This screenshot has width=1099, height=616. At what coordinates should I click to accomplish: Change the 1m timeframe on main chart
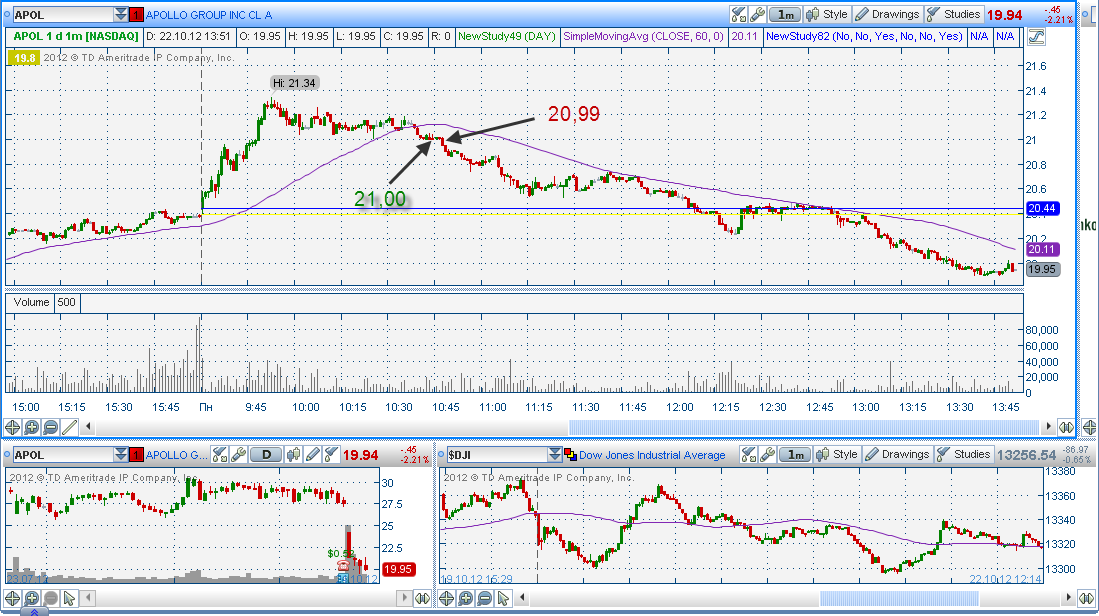click(x=785, y=15)
